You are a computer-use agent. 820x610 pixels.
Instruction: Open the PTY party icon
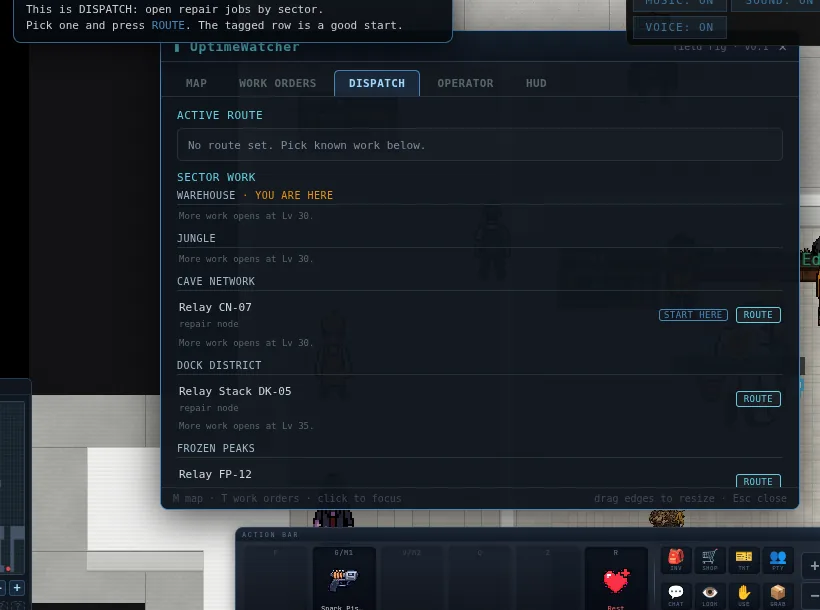tap(778, 559)
